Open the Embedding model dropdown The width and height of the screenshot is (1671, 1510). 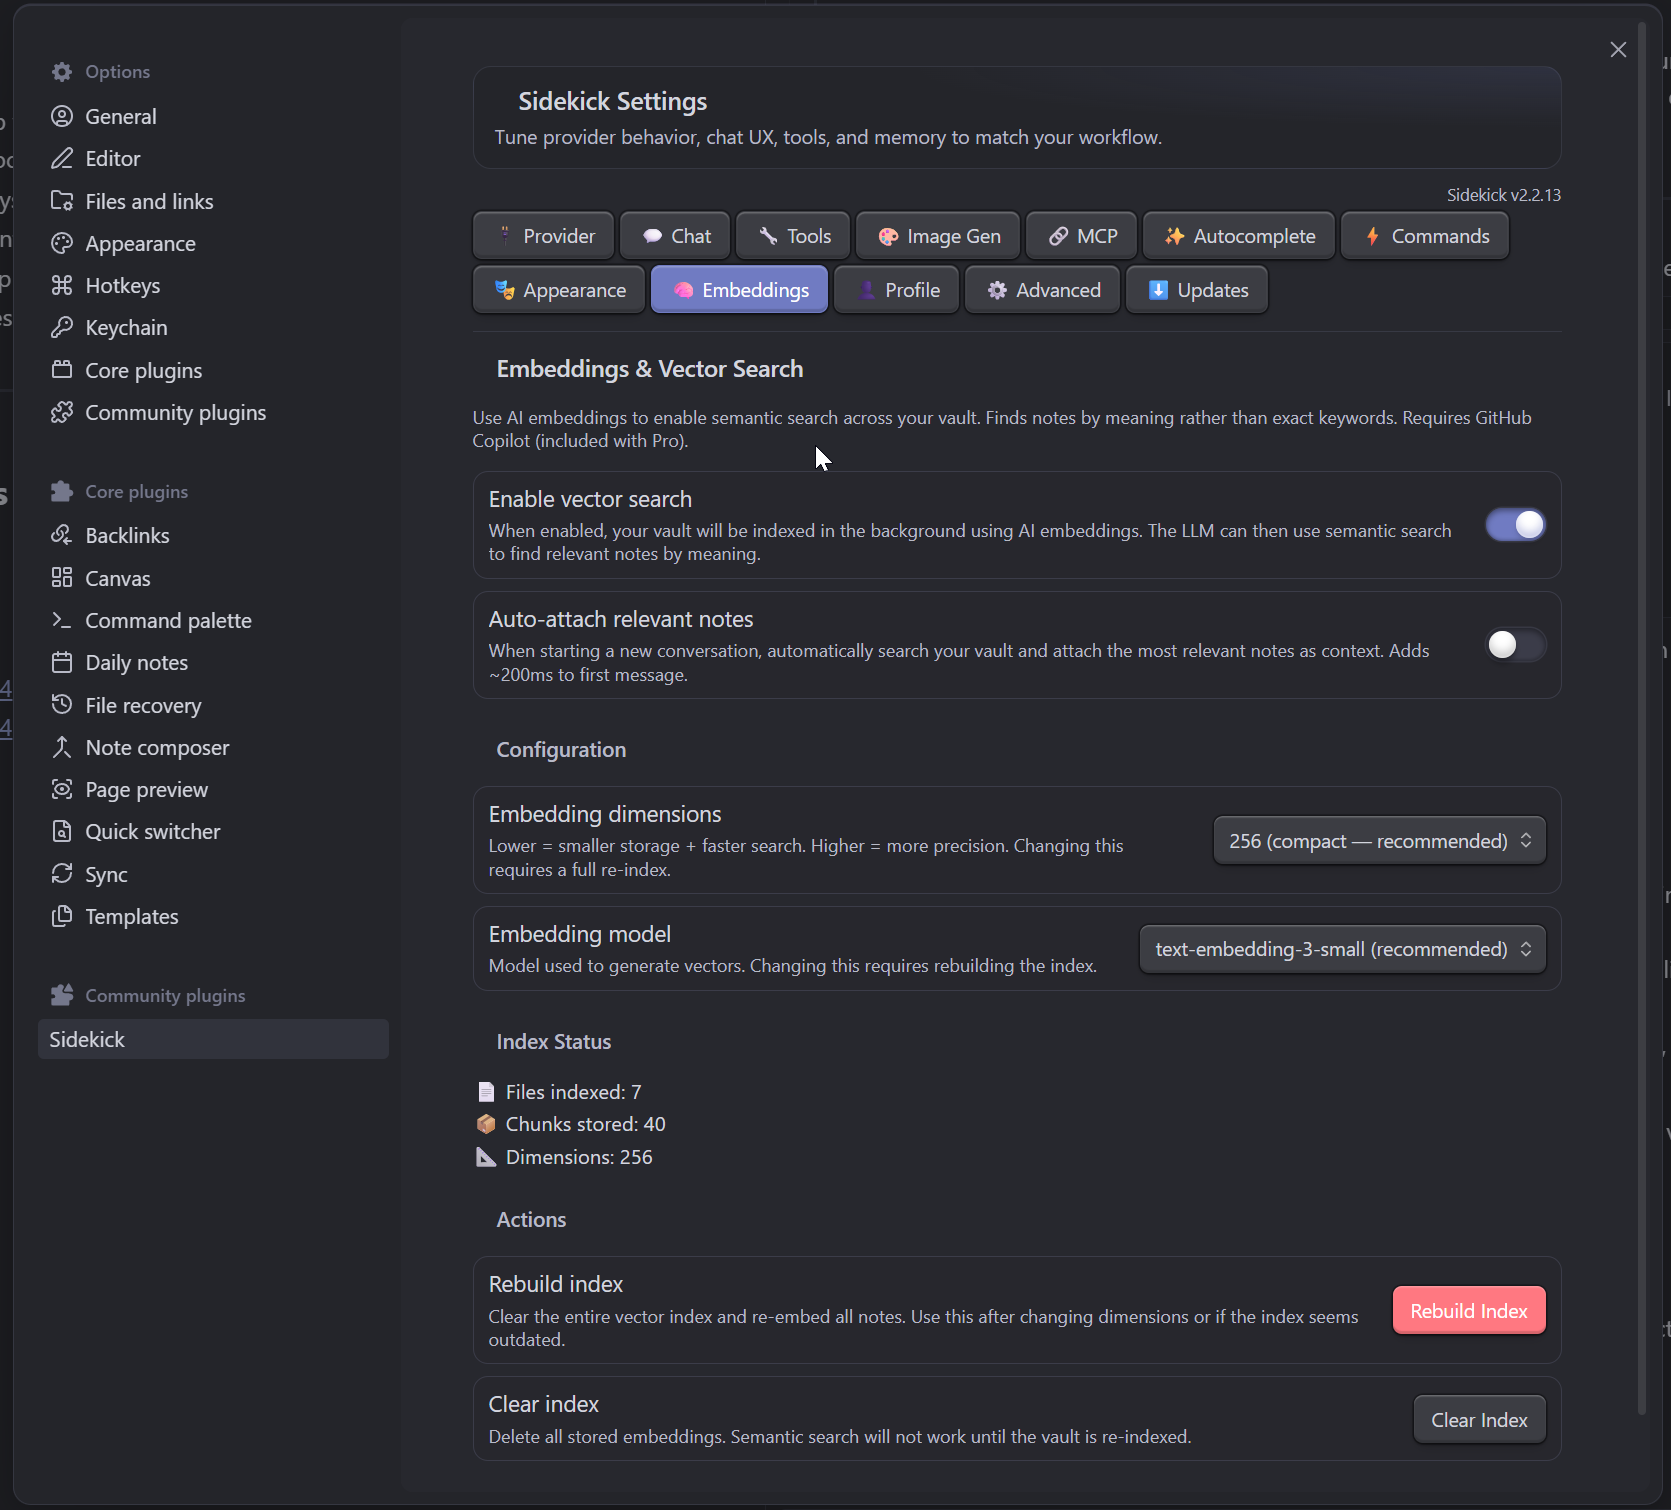(x=1343, y=949)
